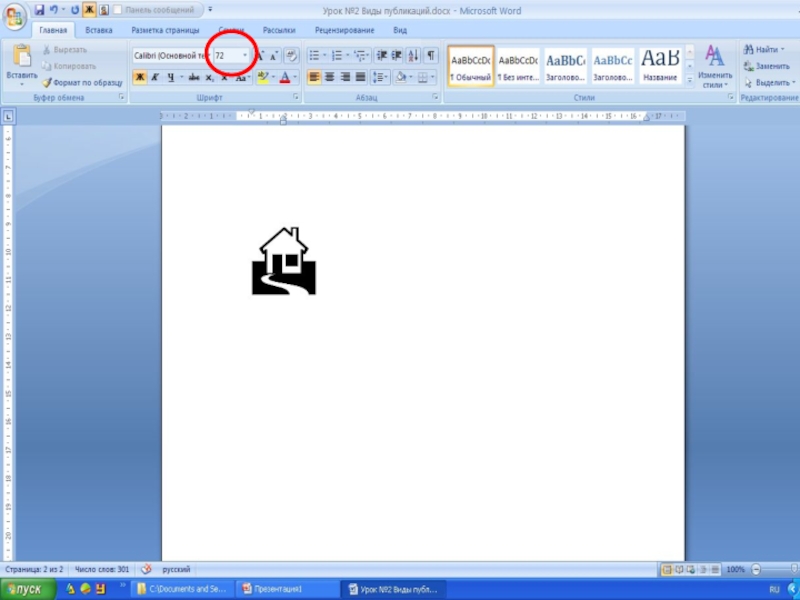Viewport: 800px width, 600px height.
Task: Center align the paragraph
Action: pyautogui.click(x=329, y=77)
